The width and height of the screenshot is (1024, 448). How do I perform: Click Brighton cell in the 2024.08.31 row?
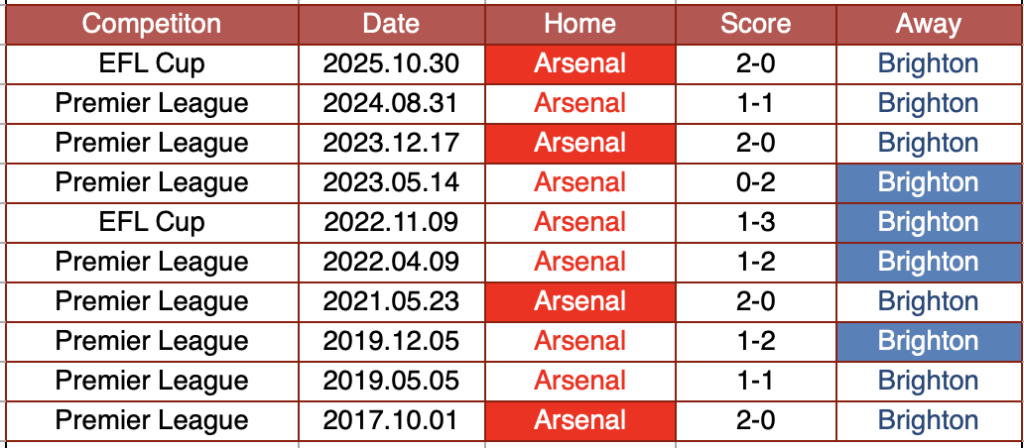tap(928, 103)
